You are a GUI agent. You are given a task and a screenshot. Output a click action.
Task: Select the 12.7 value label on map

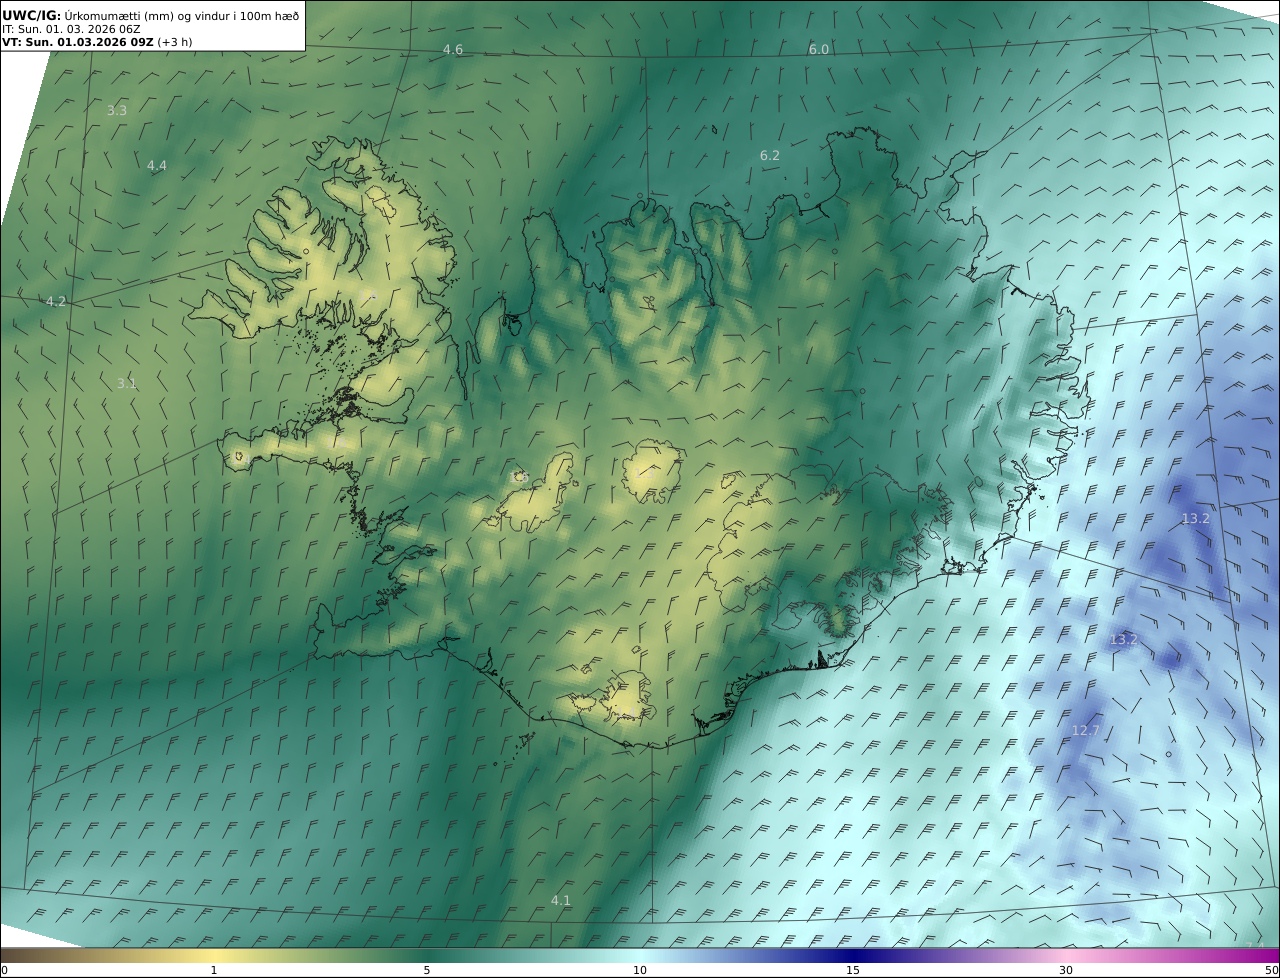(1085, 731)
